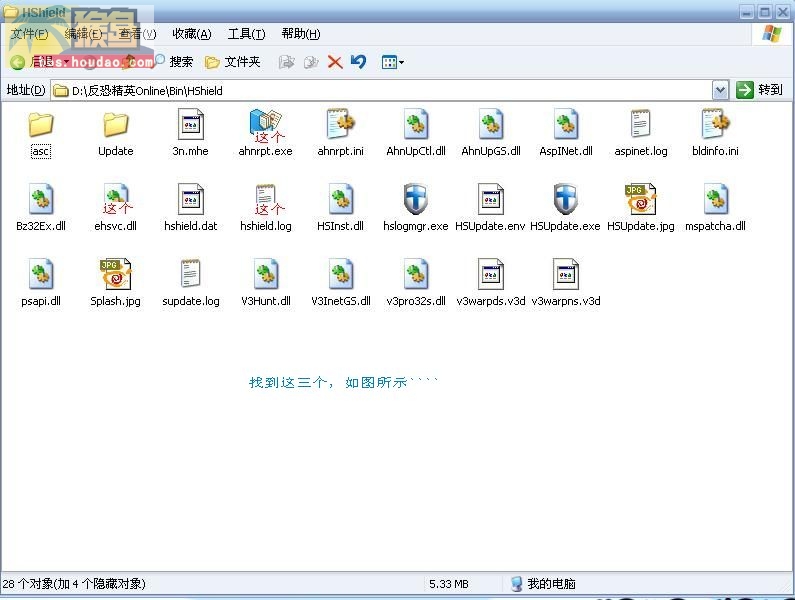The height and width of the screenshot is (600, 795).
Task: Click the ahnrpt.exe file name label
Action: (x=266, y=151)
